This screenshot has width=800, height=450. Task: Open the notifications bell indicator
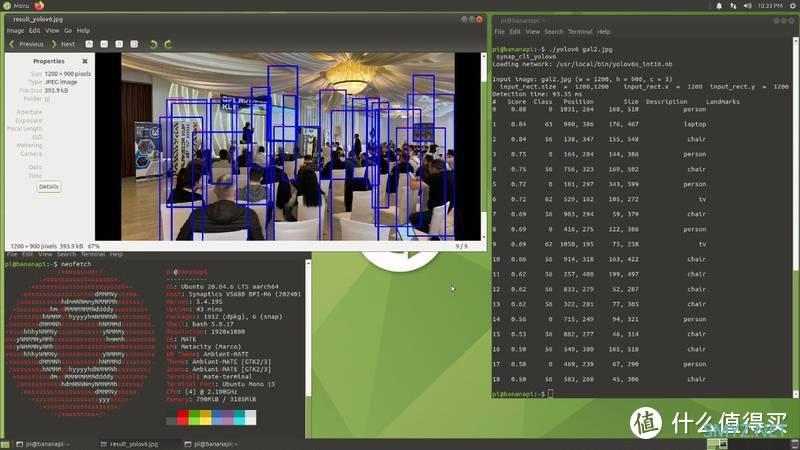pyautogui.click(x=719, y=6)
